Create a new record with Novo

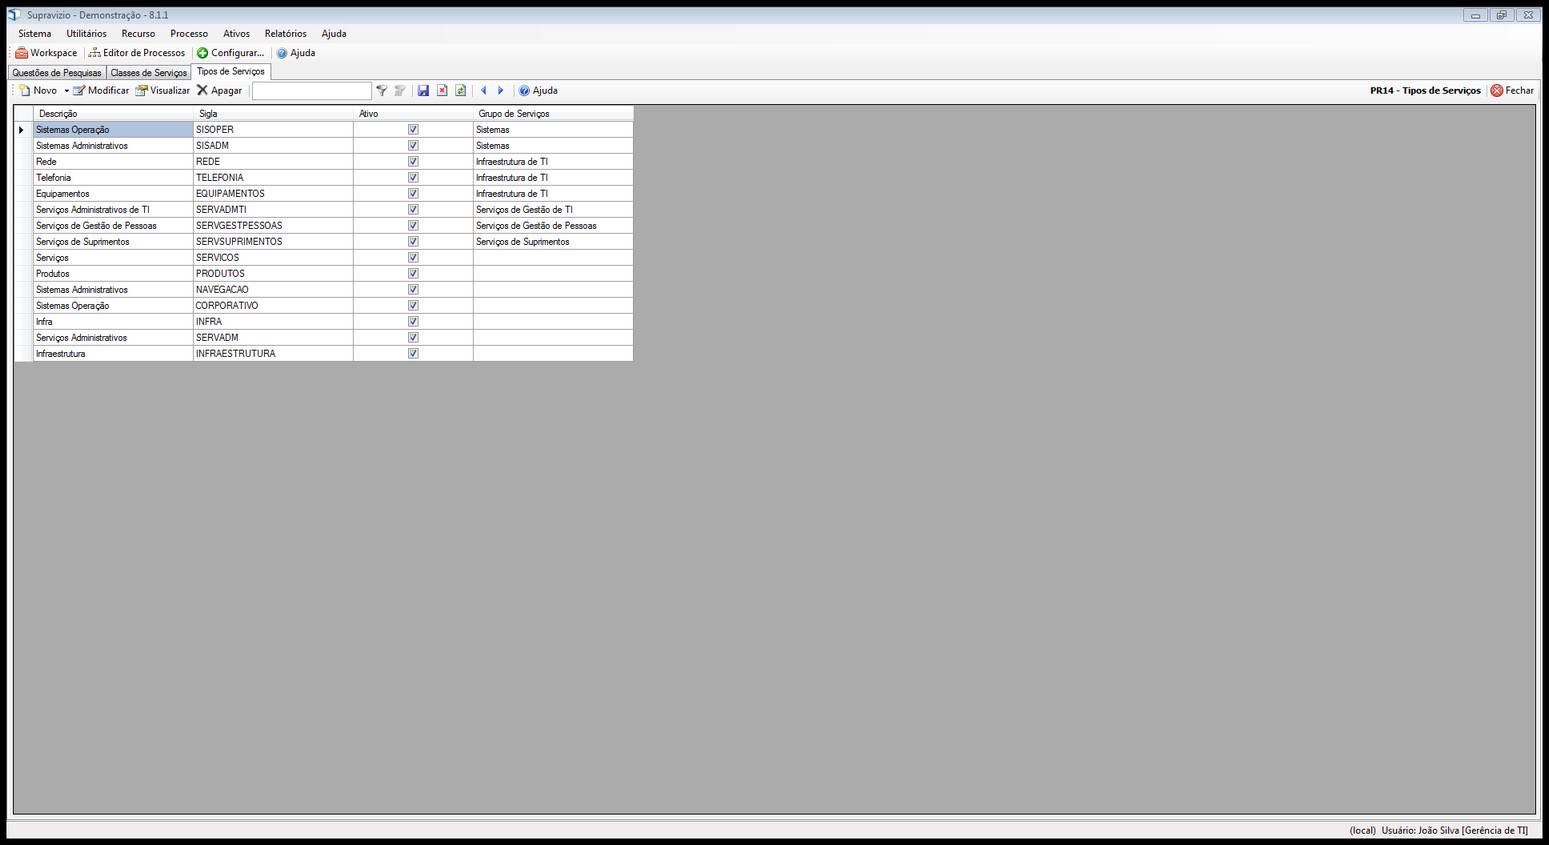38,91
